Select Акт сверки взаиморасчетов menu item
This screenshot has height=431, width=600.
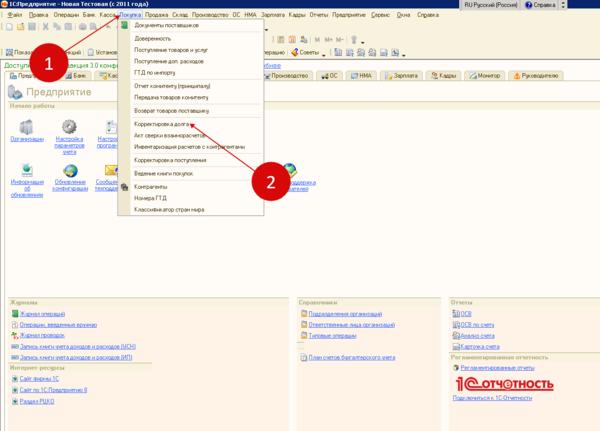pyautogui.click(x=197, y=136)
